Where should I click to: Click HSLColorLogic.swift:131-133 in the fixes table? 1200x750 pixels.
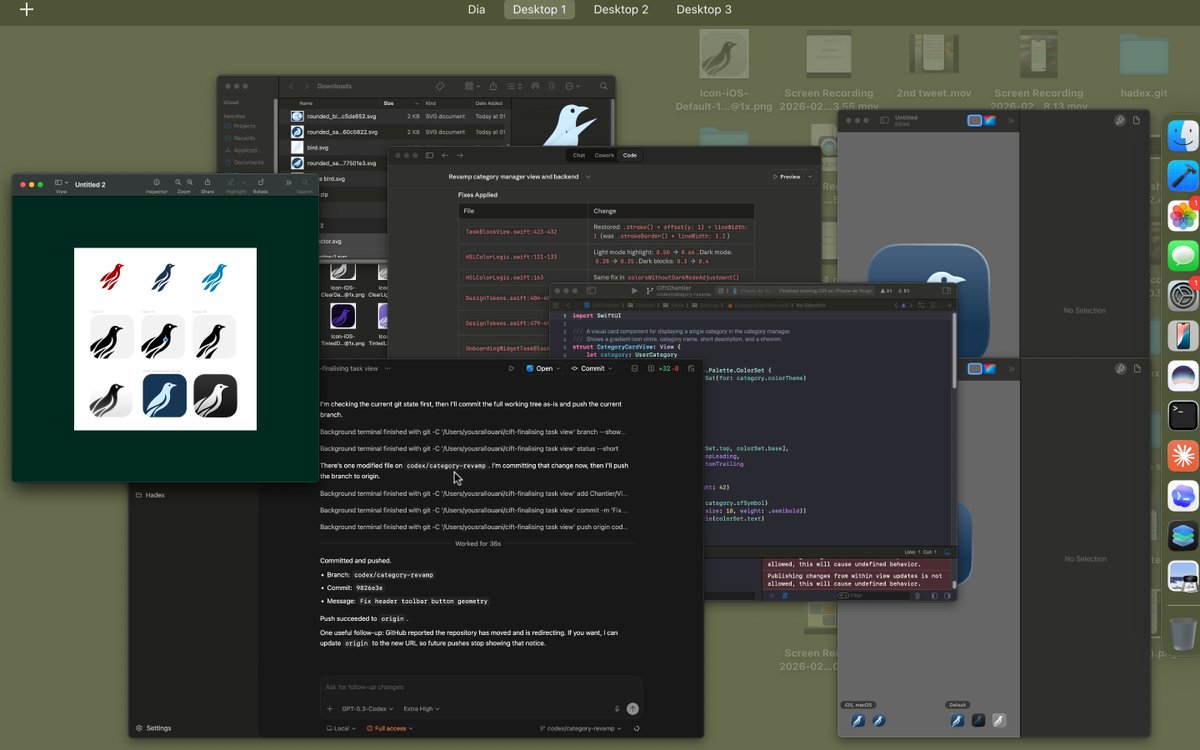pyautogui.click(x=510, y=257)
